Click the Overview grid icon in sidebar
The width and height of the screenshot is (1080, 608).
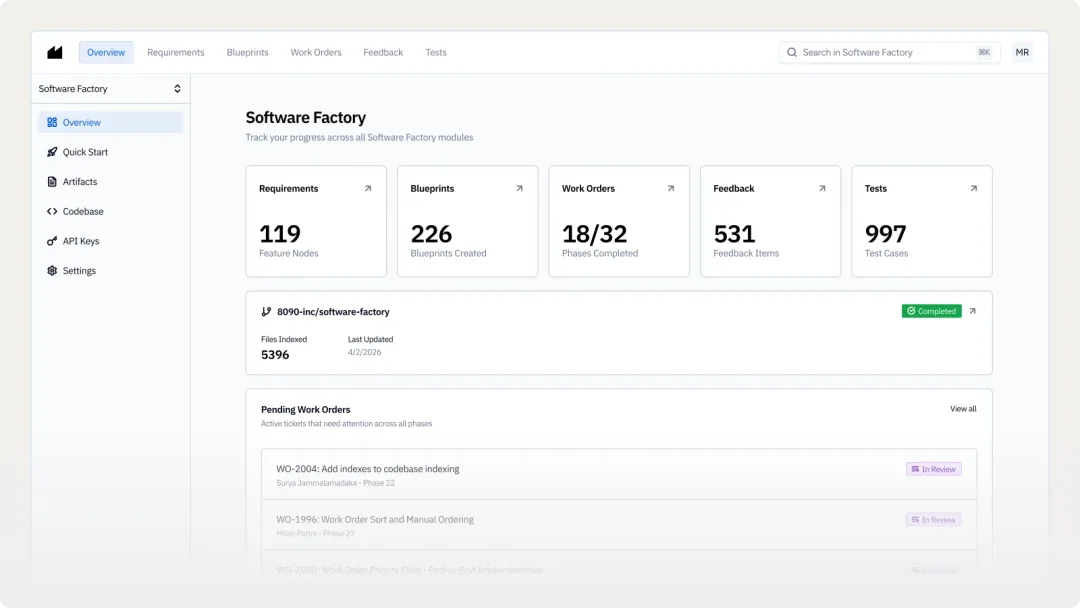pos(52,123)
